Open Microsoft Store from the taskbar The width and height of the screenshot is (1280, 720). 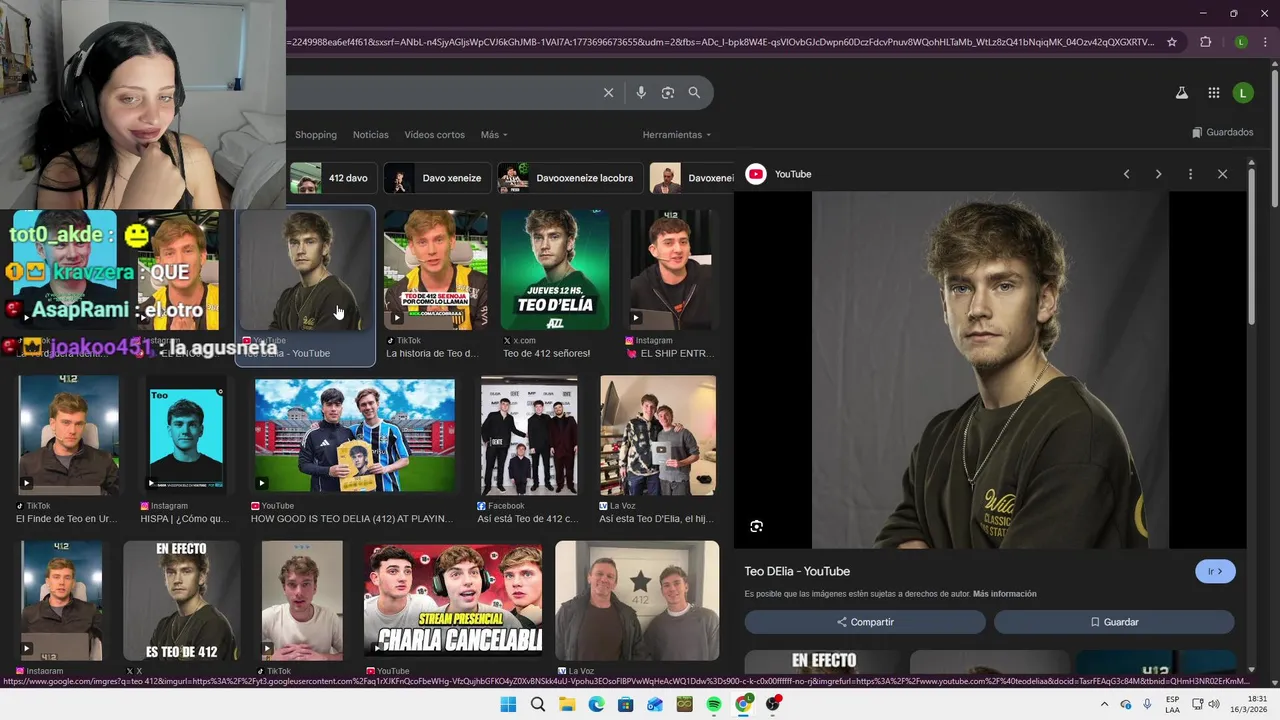[x=626, y=704]
